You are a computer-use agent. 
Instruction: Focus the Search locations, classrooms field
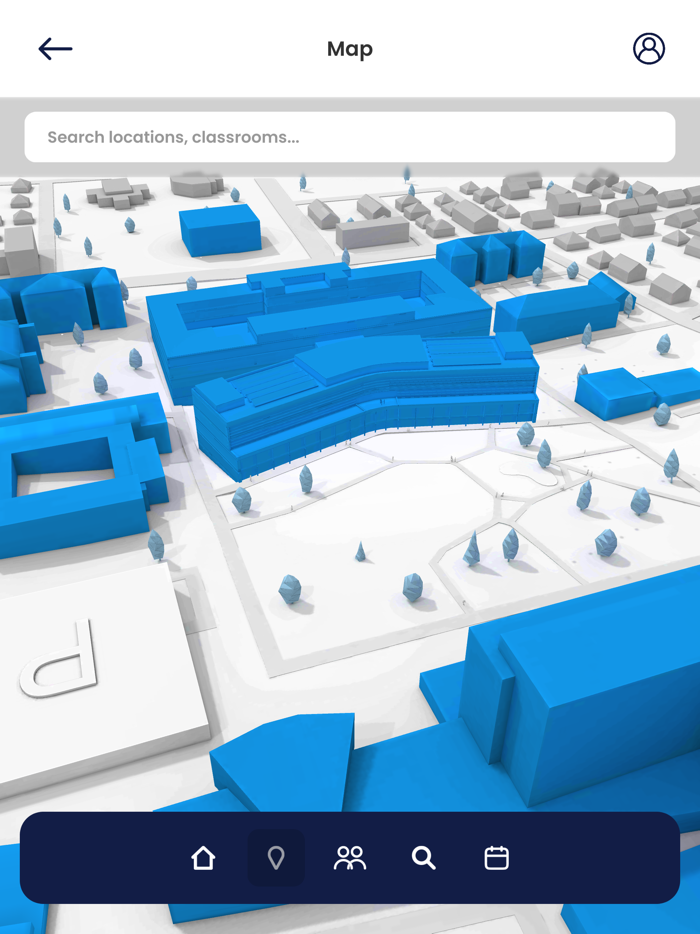pos(350,137)
